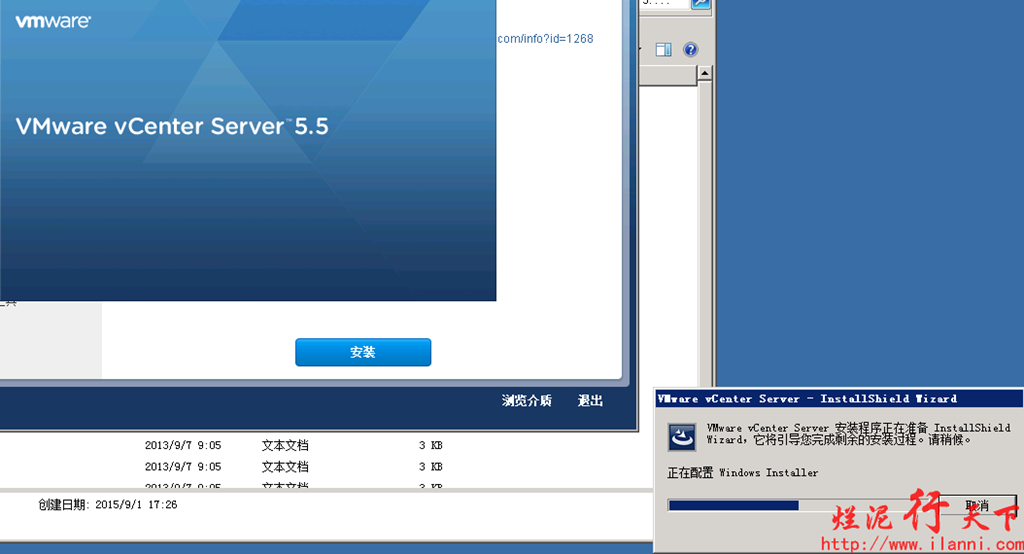Expand the view options dropdown arrow beside preview pane
This screenshot has height=554, width=1024.
(640, 49)
